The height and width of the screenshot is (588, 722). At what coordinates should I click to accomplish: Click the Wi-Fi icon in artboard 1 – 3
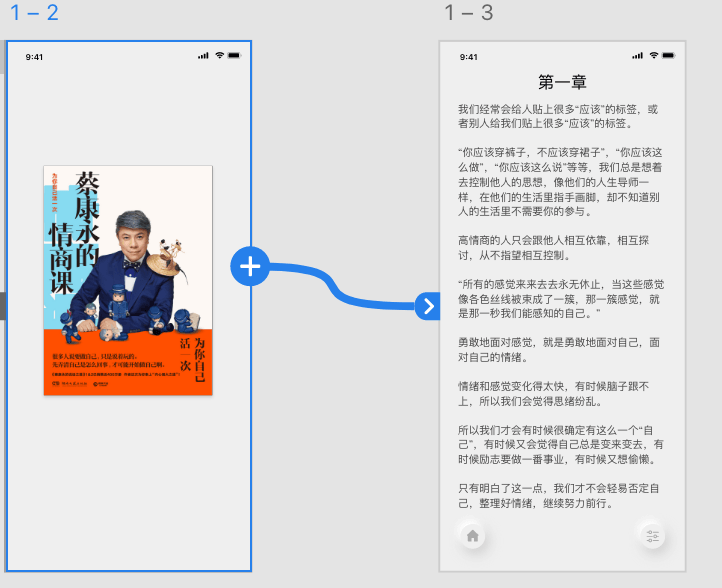[653, 56]
